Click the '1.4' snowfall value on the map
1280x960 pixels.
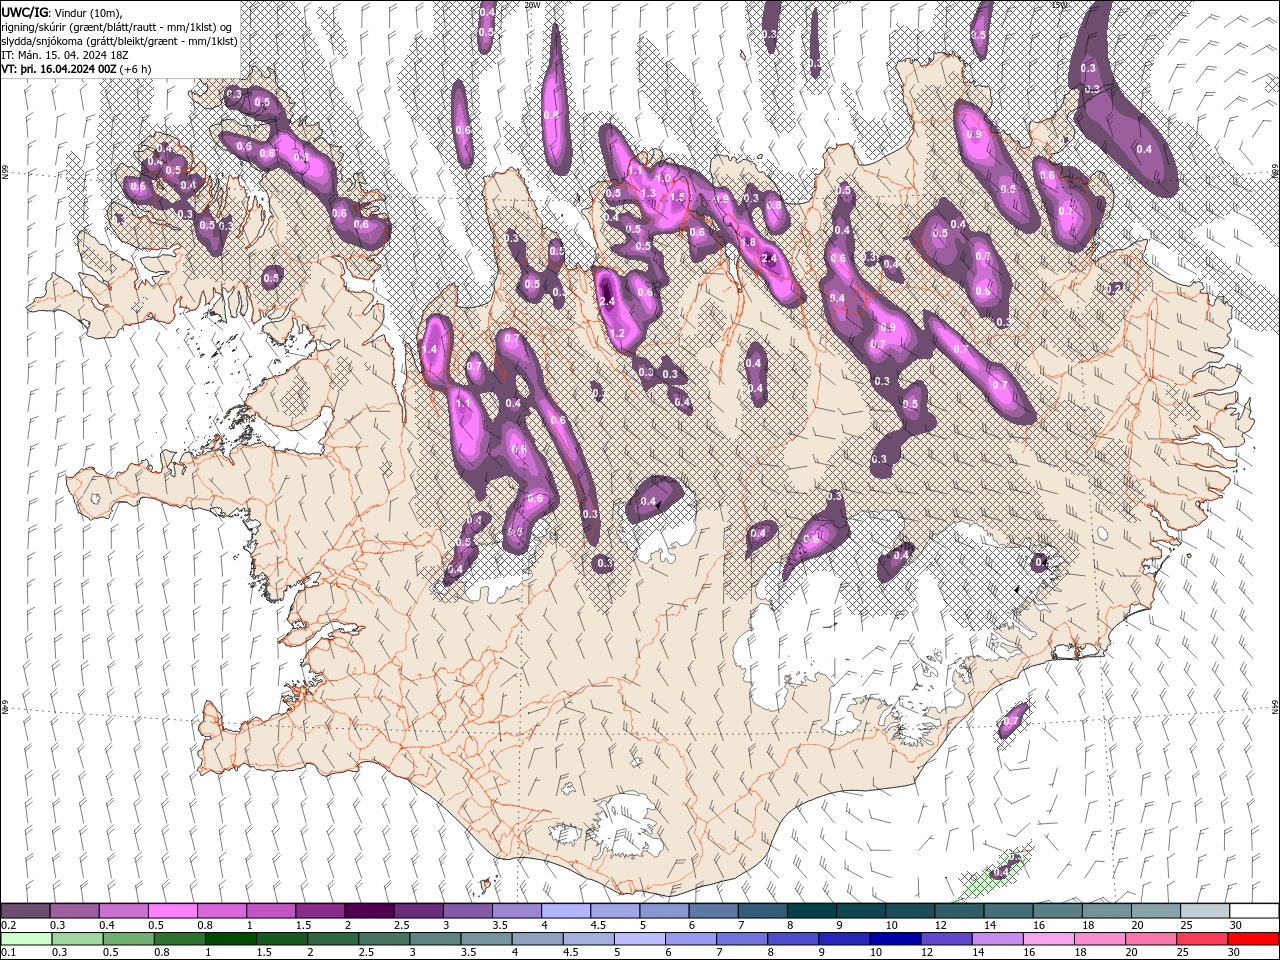(x=431, y=350)
